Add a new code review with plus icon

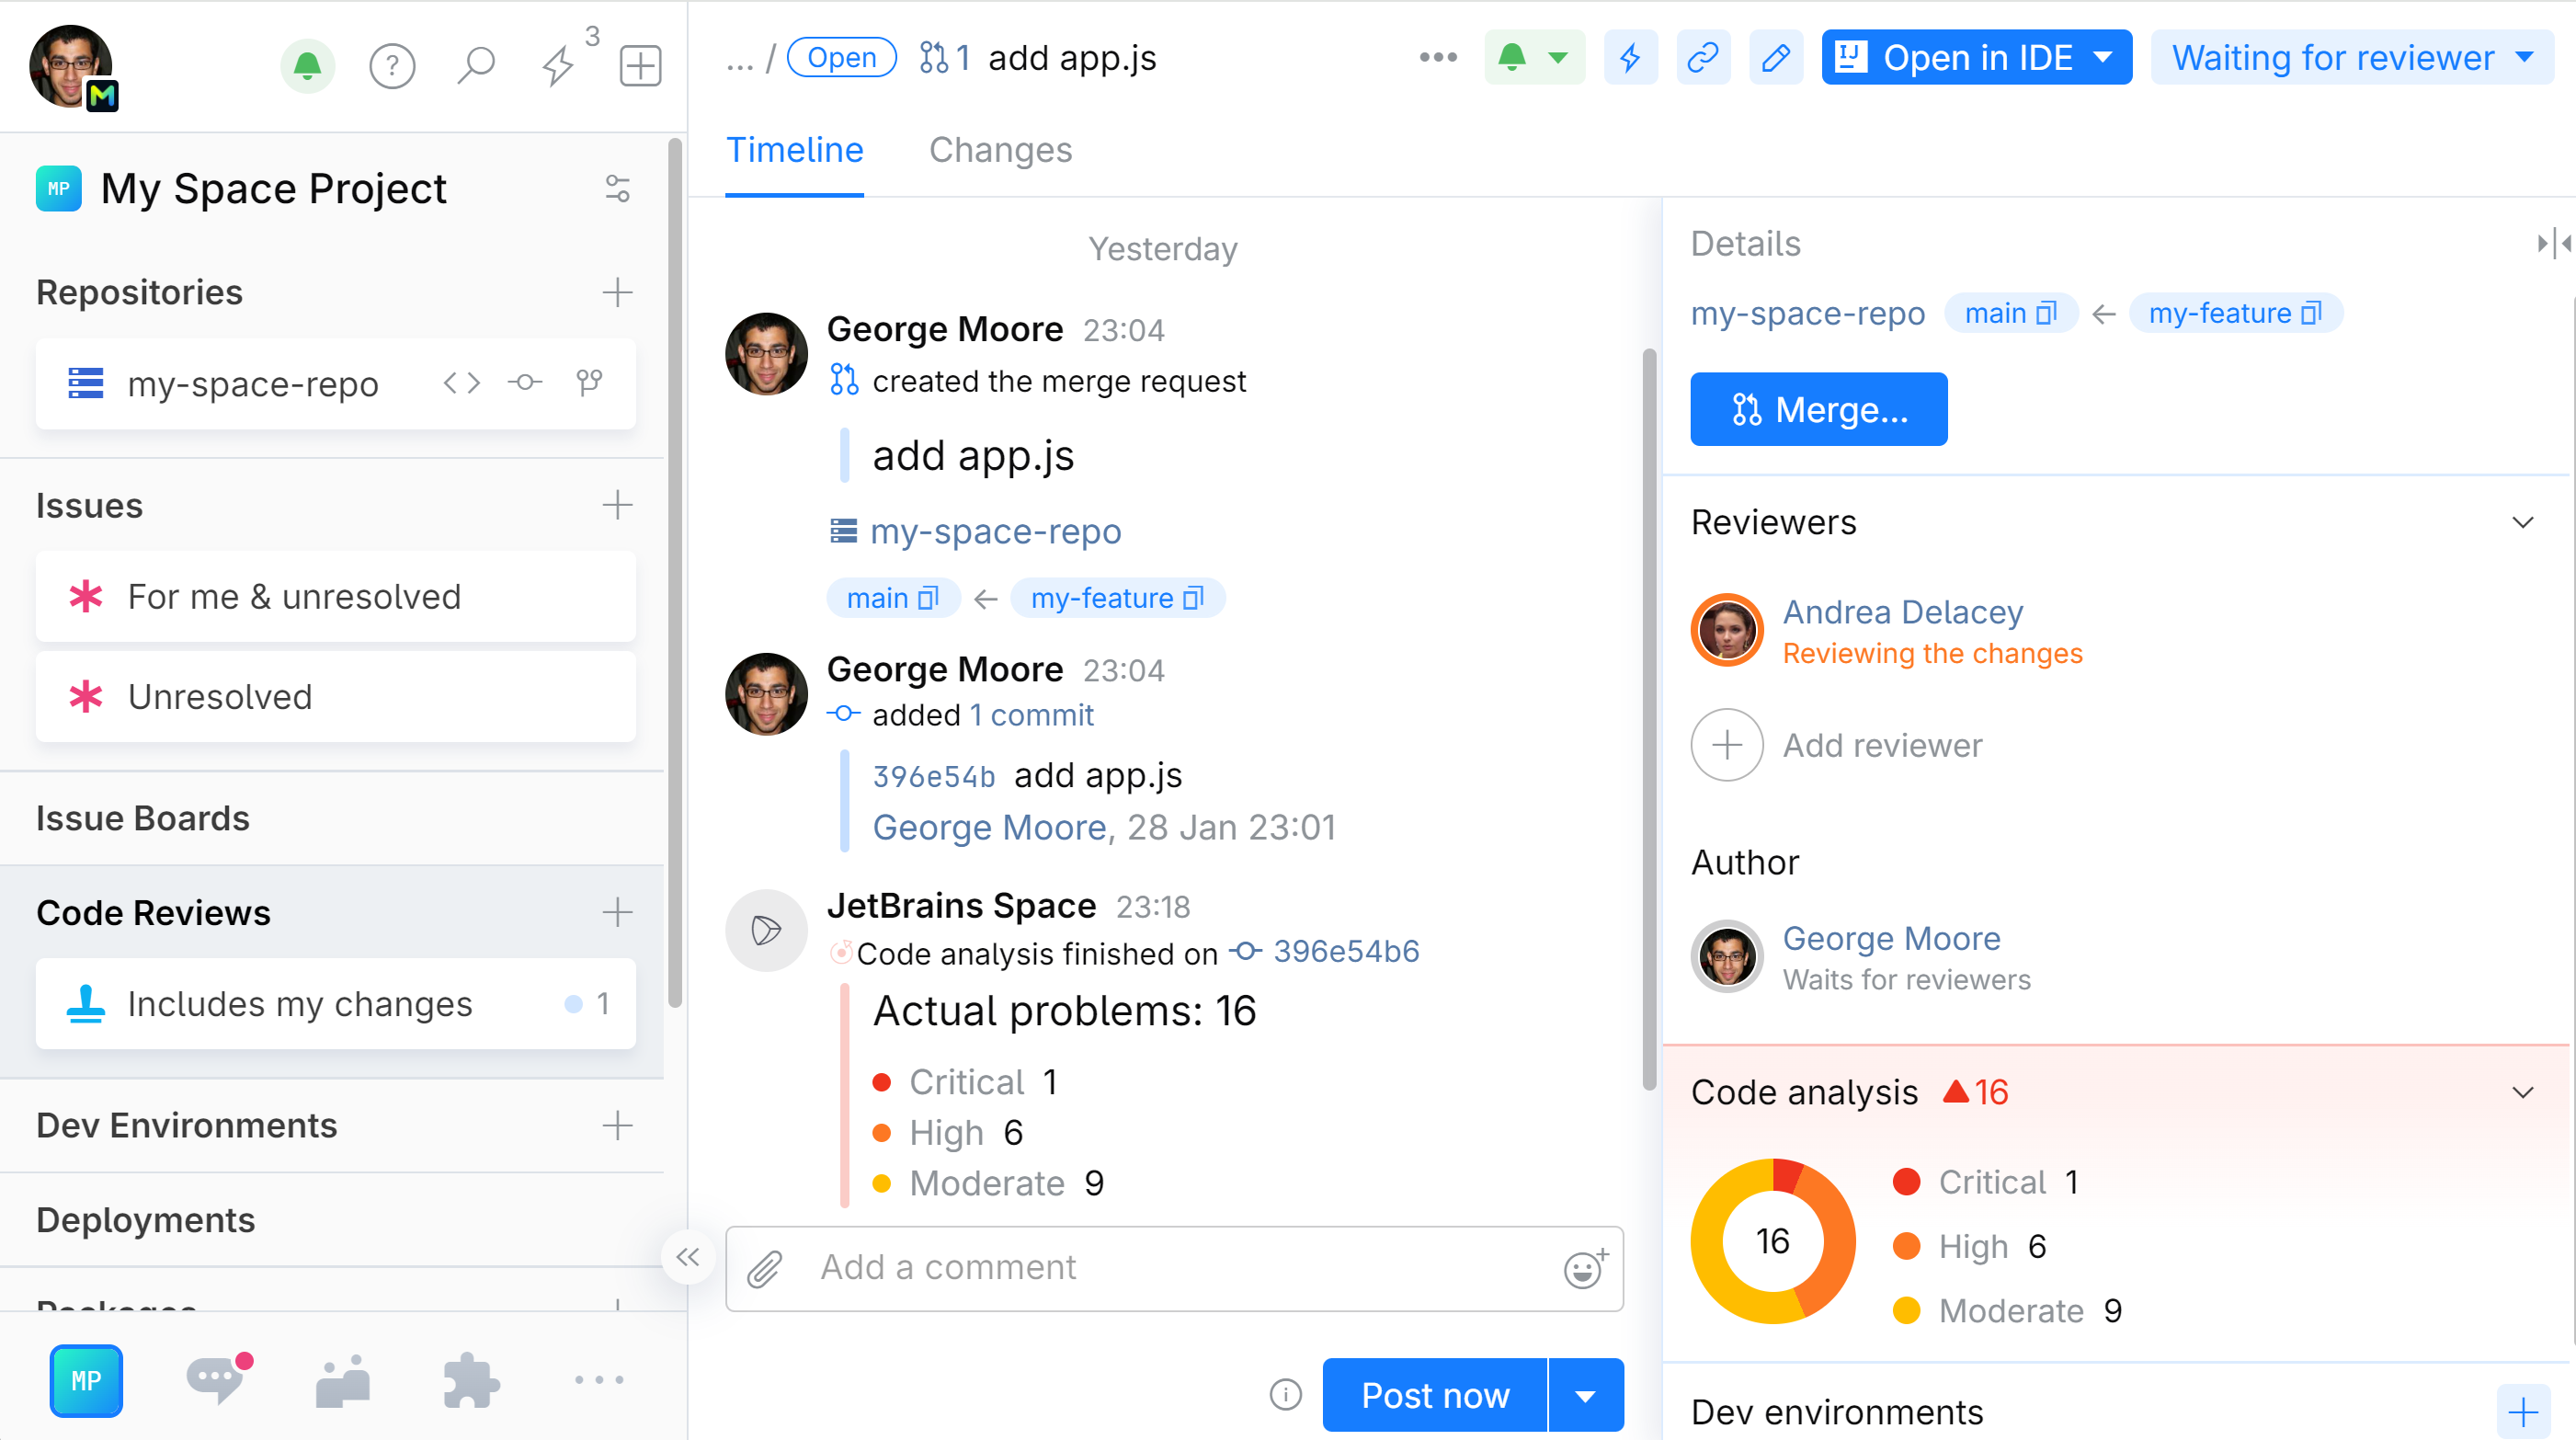coord(618,912)
